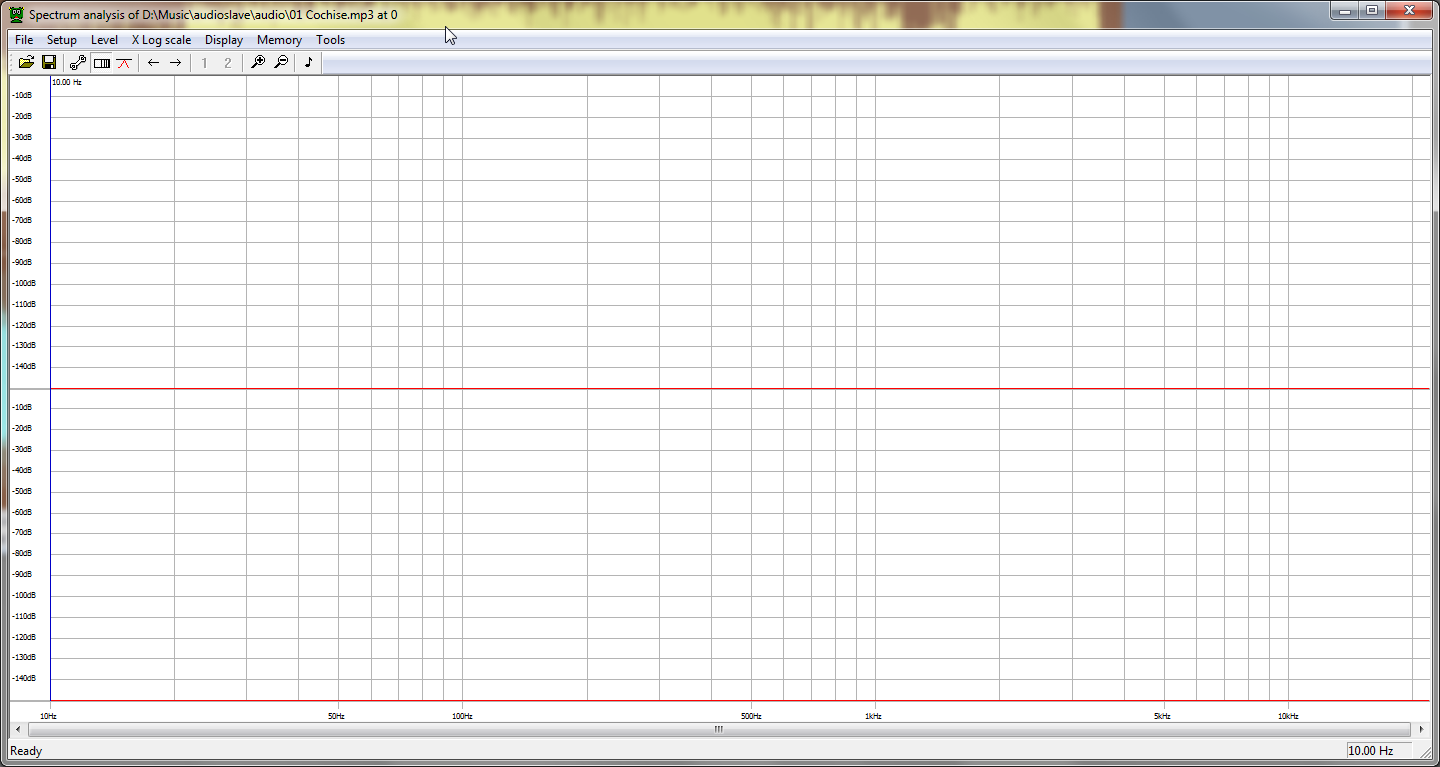The image size is (1440, 767).
Task: Maximize the Spectrum analysis window
Action: coord(1372,10)
